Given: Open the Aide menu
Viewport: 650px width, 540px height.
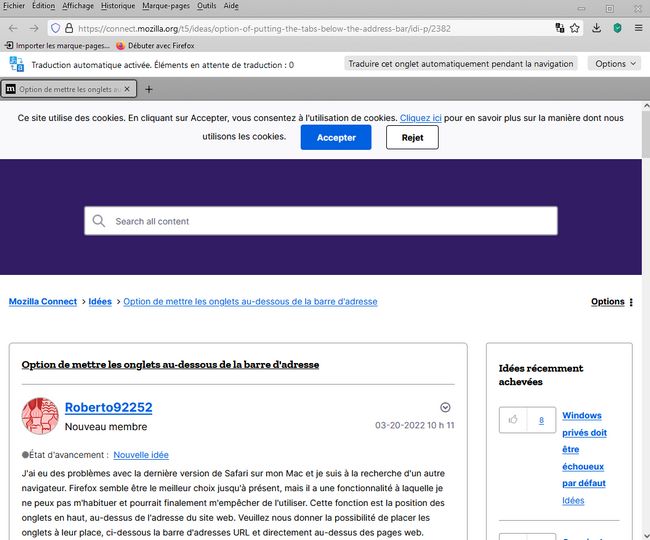Looking at the screenshot, I should 231,6.
